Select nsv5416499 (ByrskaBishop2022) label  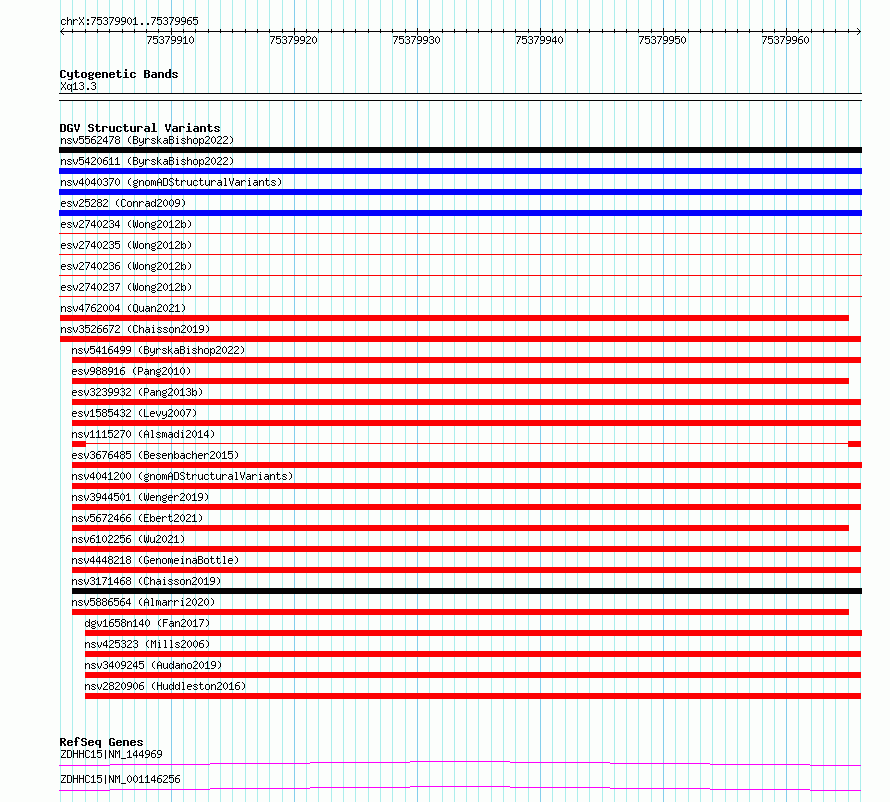click(x=158, y=350)
